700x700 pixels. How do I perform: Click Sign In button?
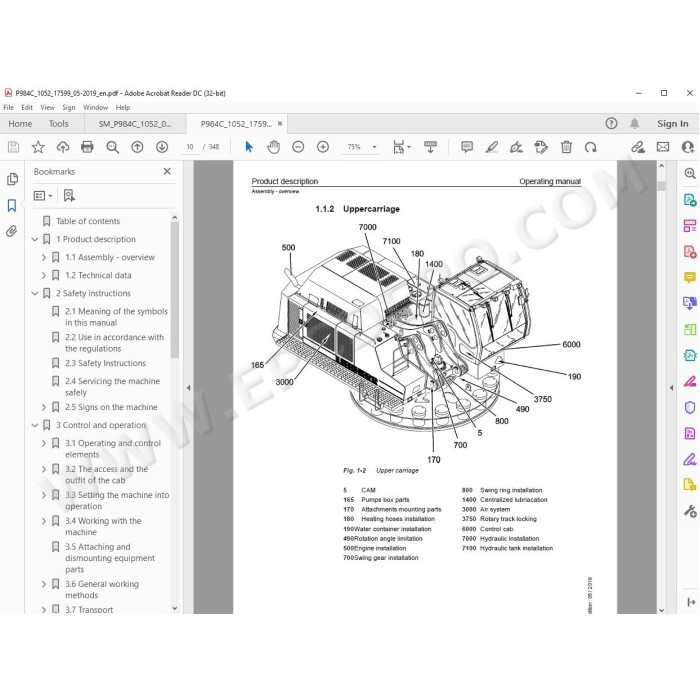pos(672,124)
